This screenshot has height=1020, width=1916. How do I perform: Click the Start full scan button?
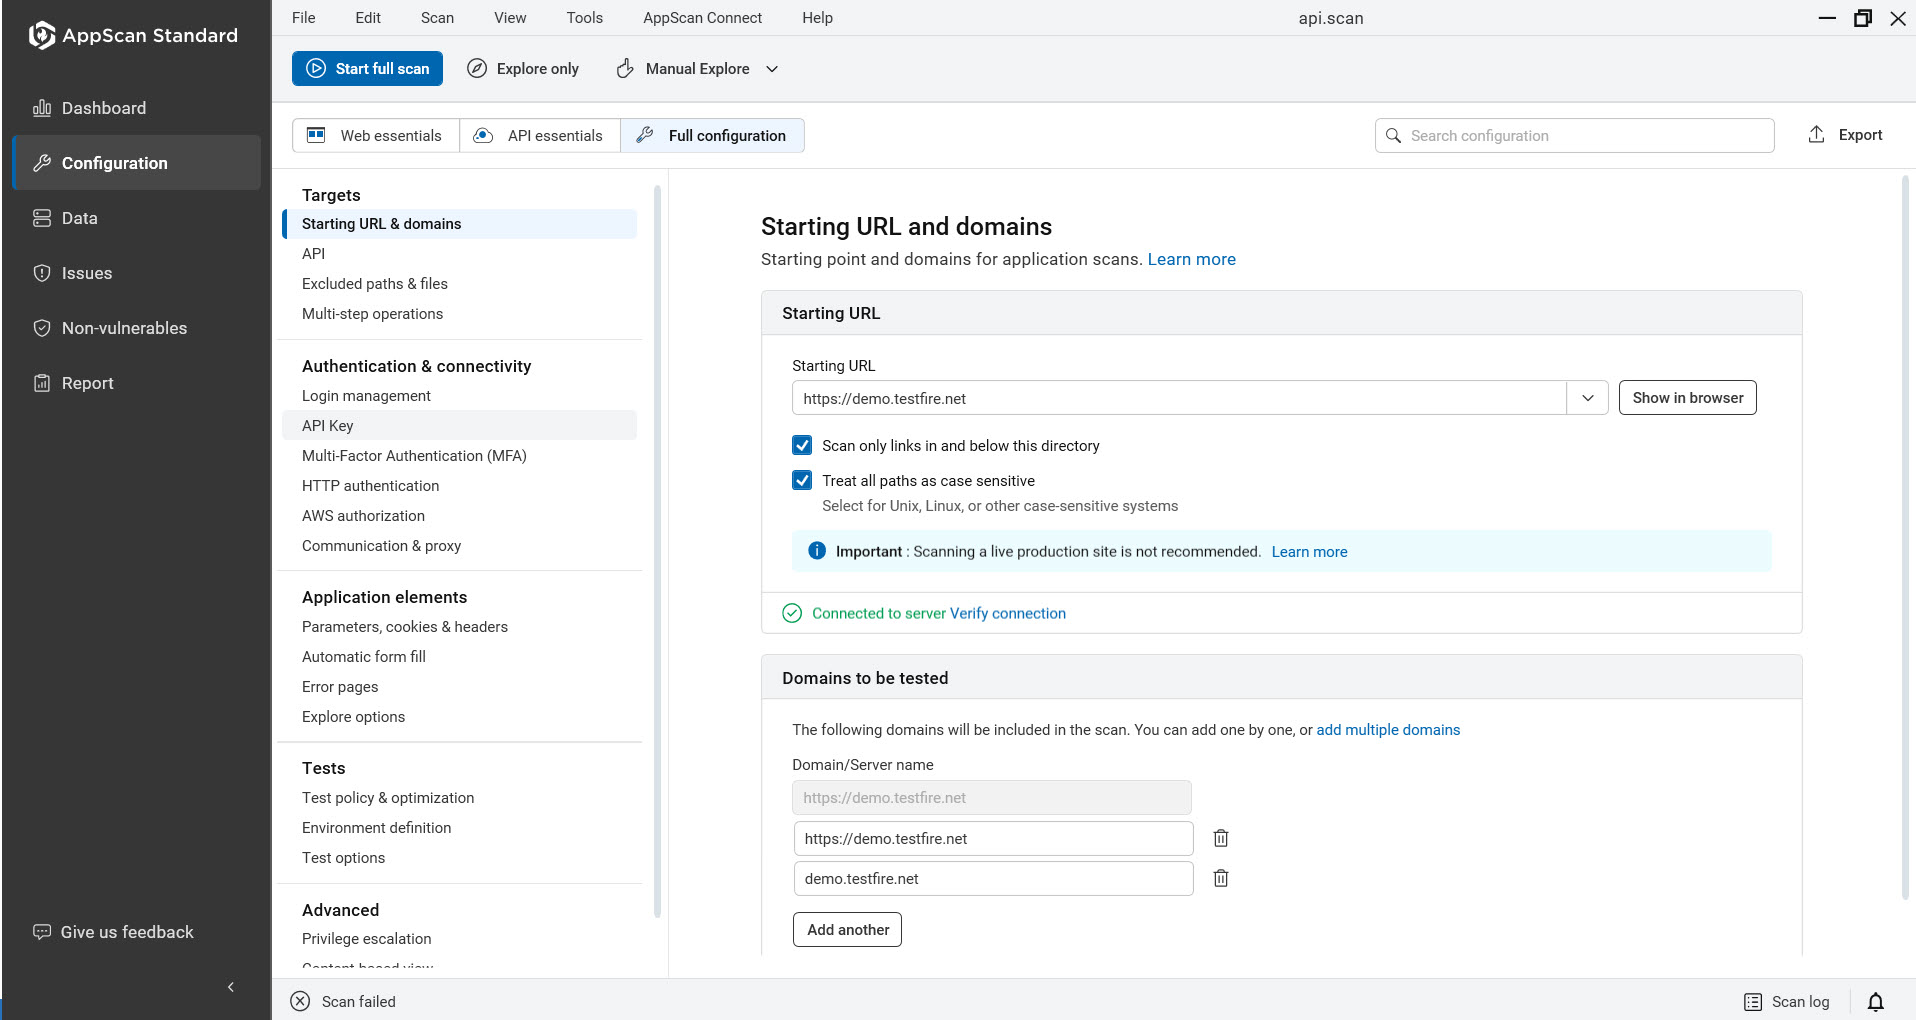click(367, 68)
